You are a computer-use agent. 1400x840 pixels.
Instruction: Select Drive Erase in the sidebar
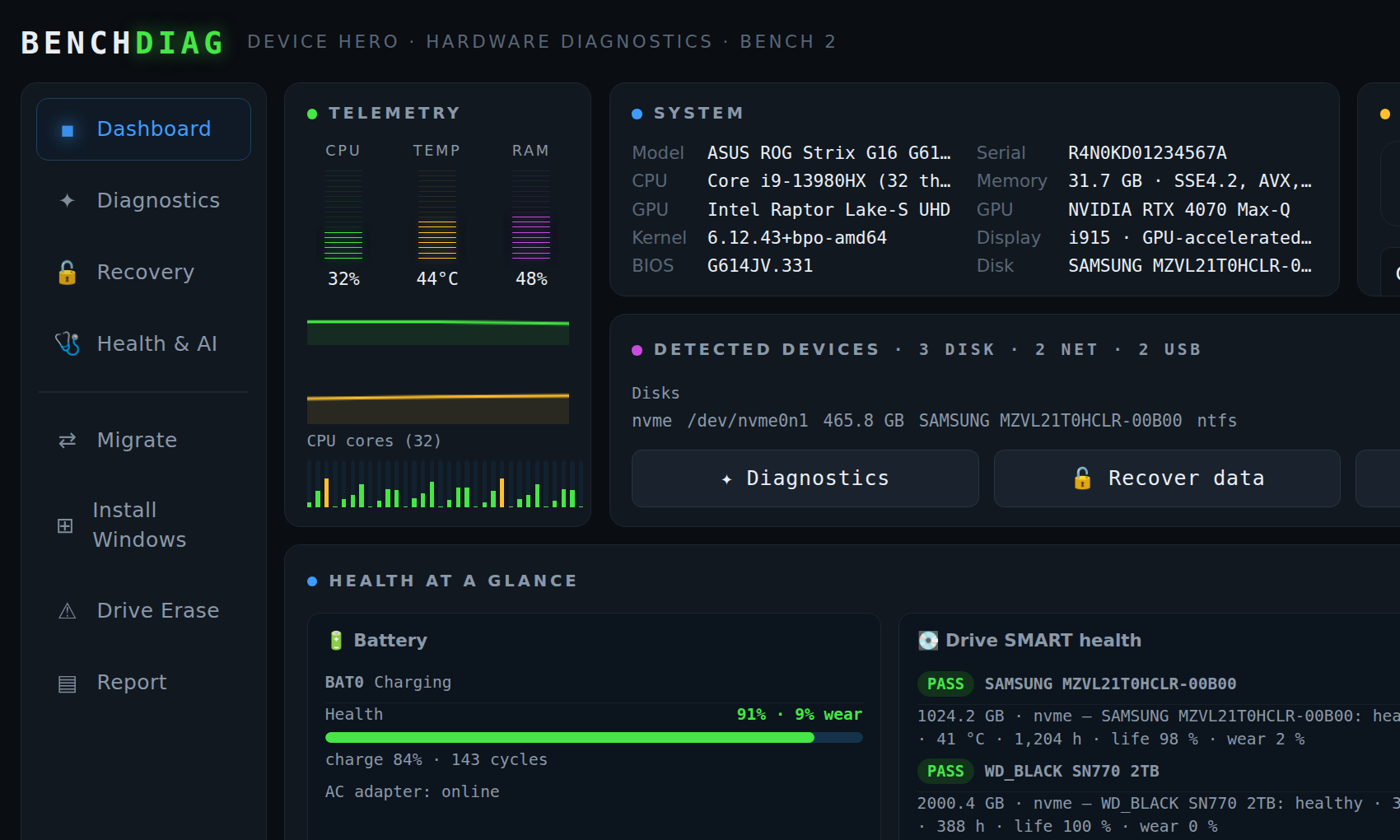coord(144,611)
